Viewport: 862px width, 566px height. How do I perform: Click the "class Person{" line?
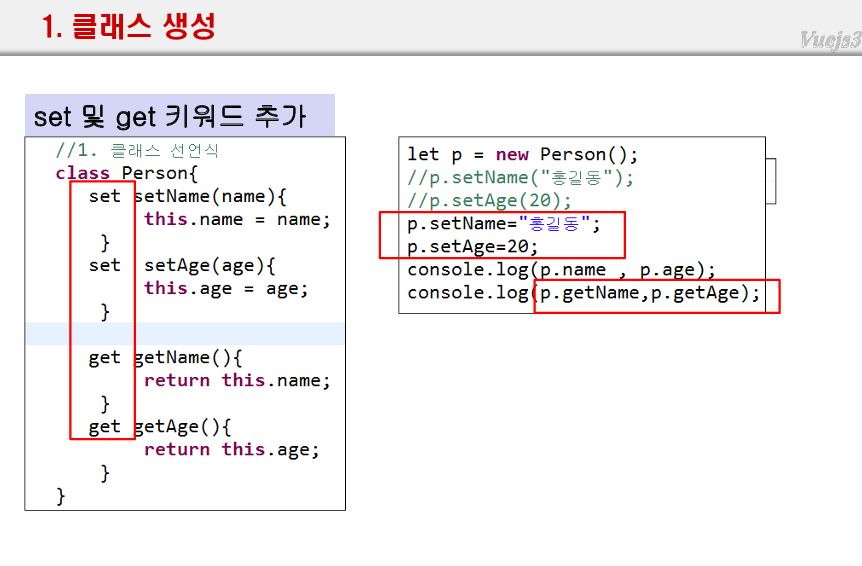pyautogui.click(x=126, y=173)
